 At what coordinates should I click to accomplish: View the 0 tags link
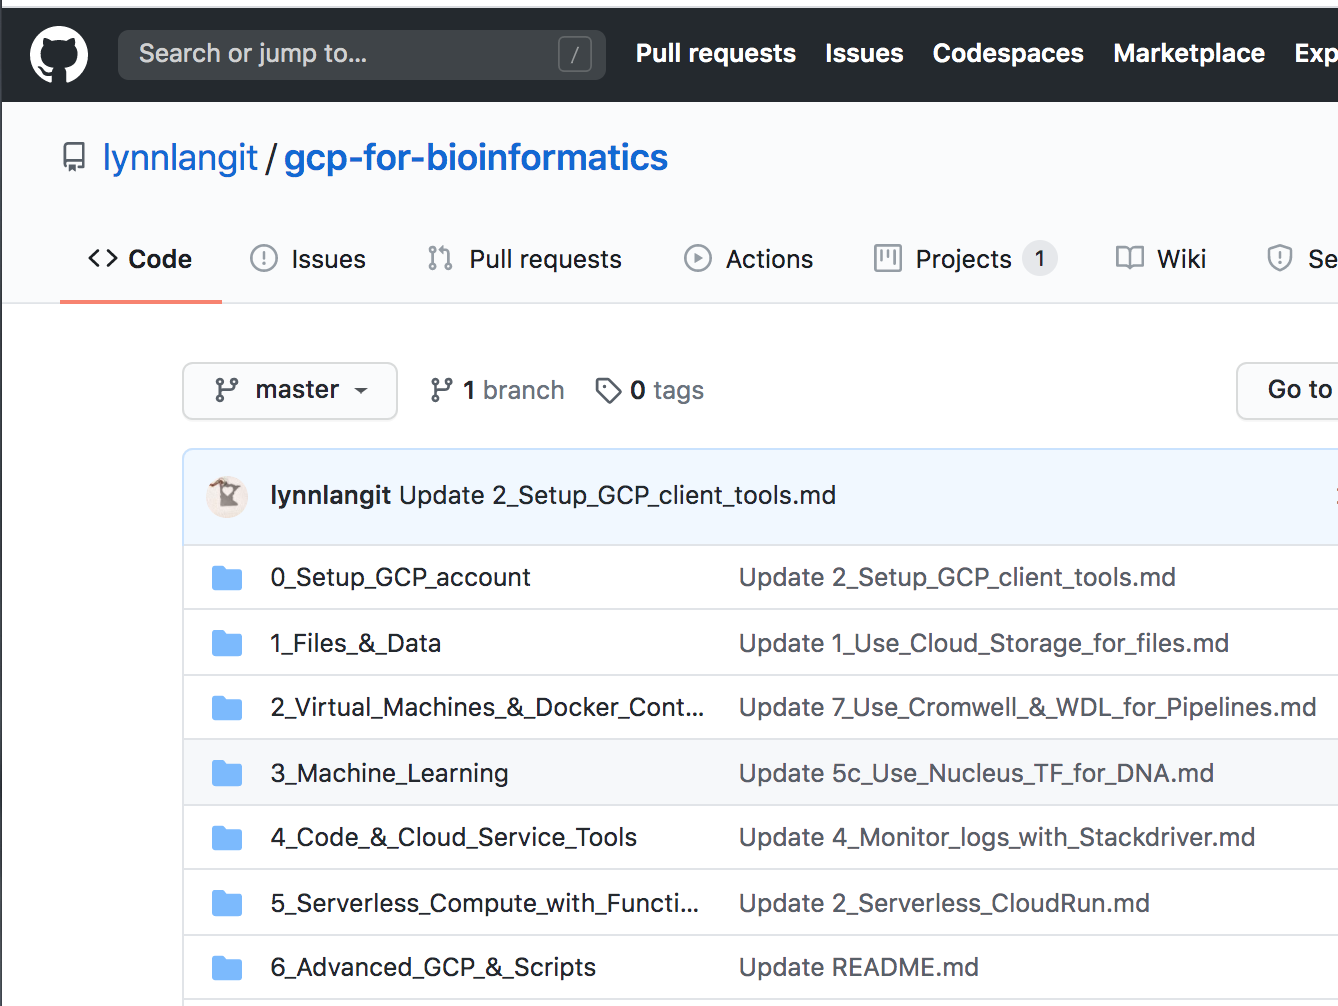point(650,390)
